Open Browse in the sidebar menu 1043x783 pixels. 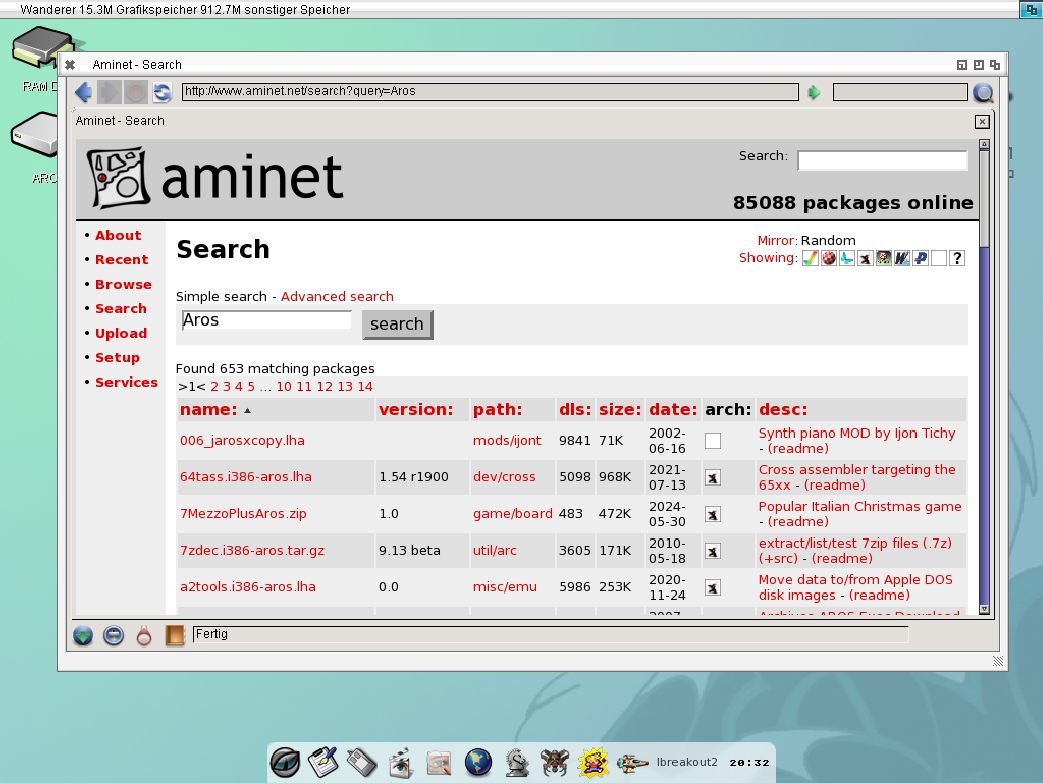[123, 285]
